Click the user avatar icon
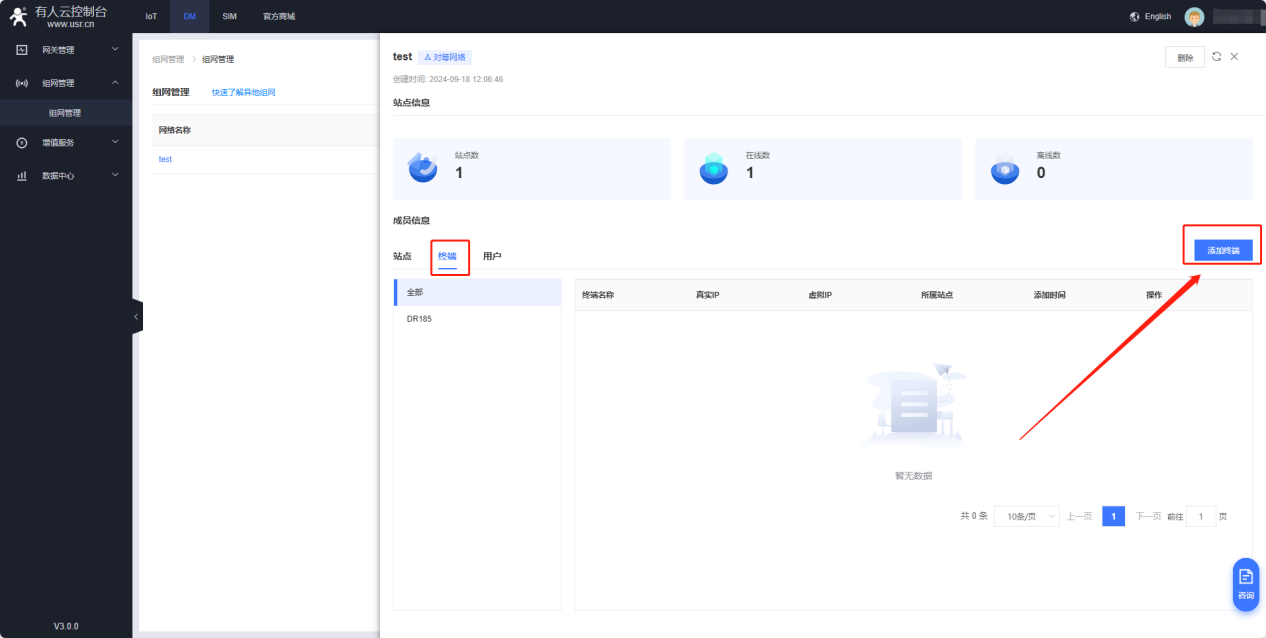 [x=1194, y=17]
